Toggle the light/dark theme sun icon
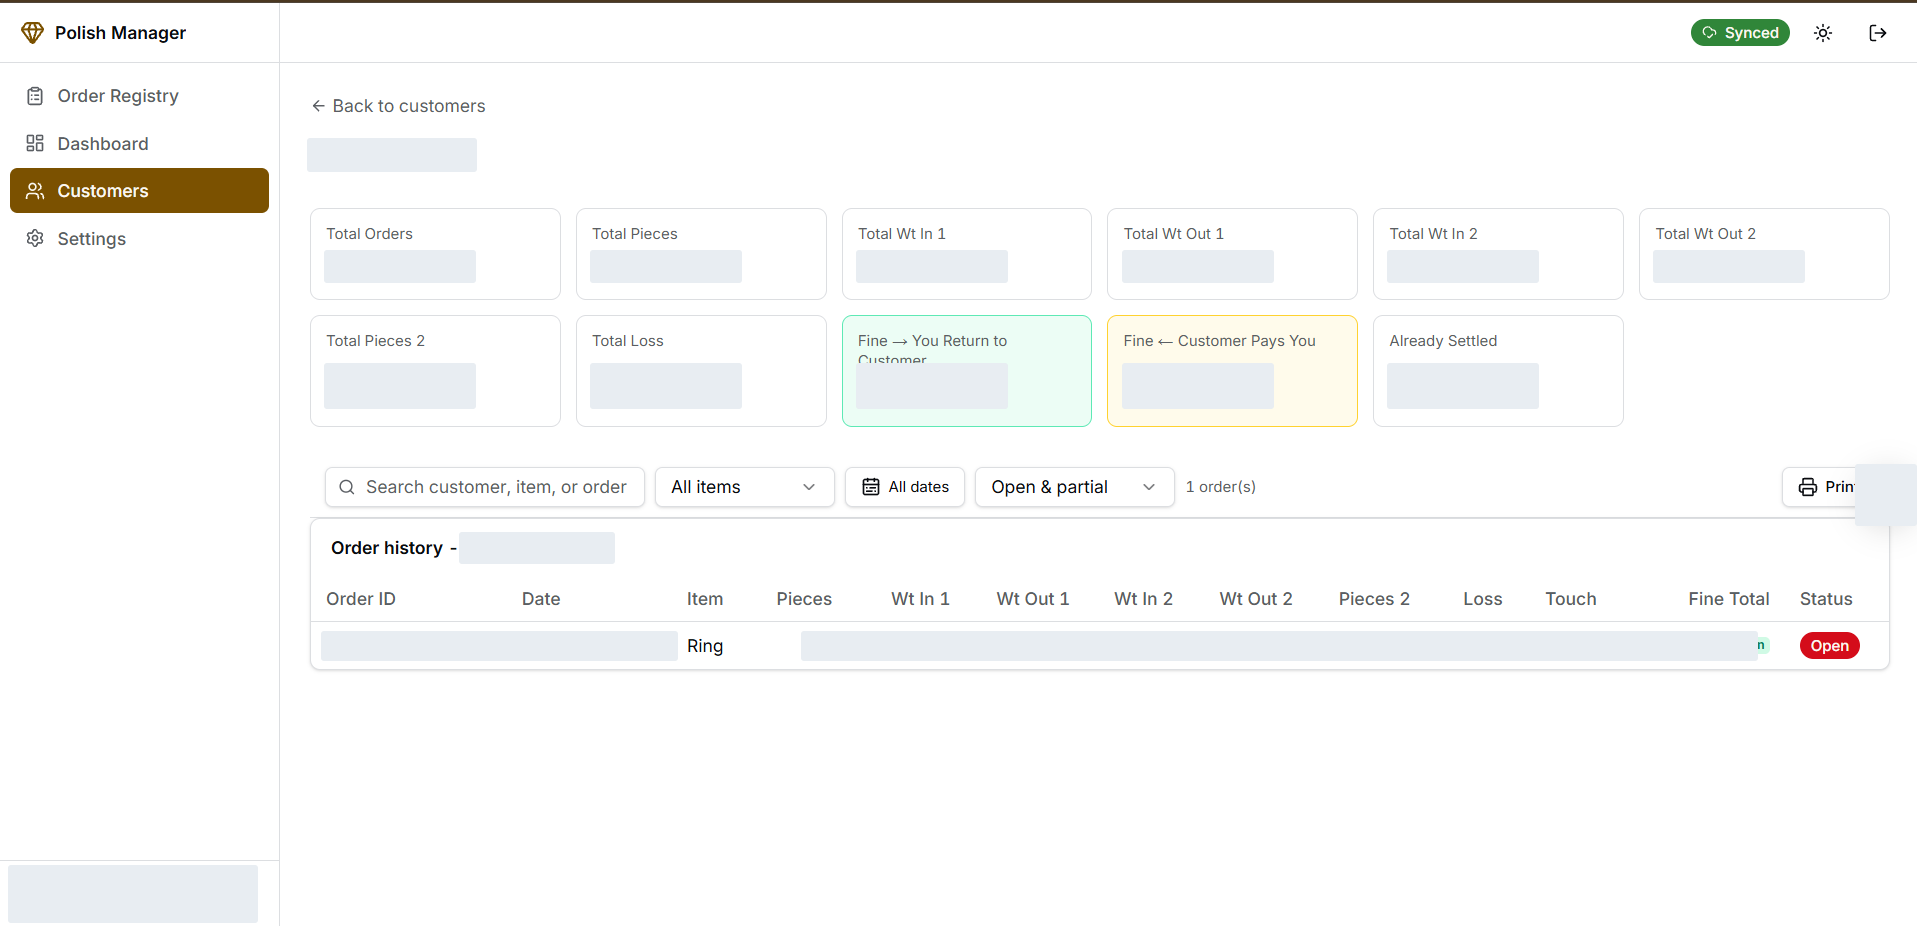Screen dimensions: 1917x926 [1823, 33]
